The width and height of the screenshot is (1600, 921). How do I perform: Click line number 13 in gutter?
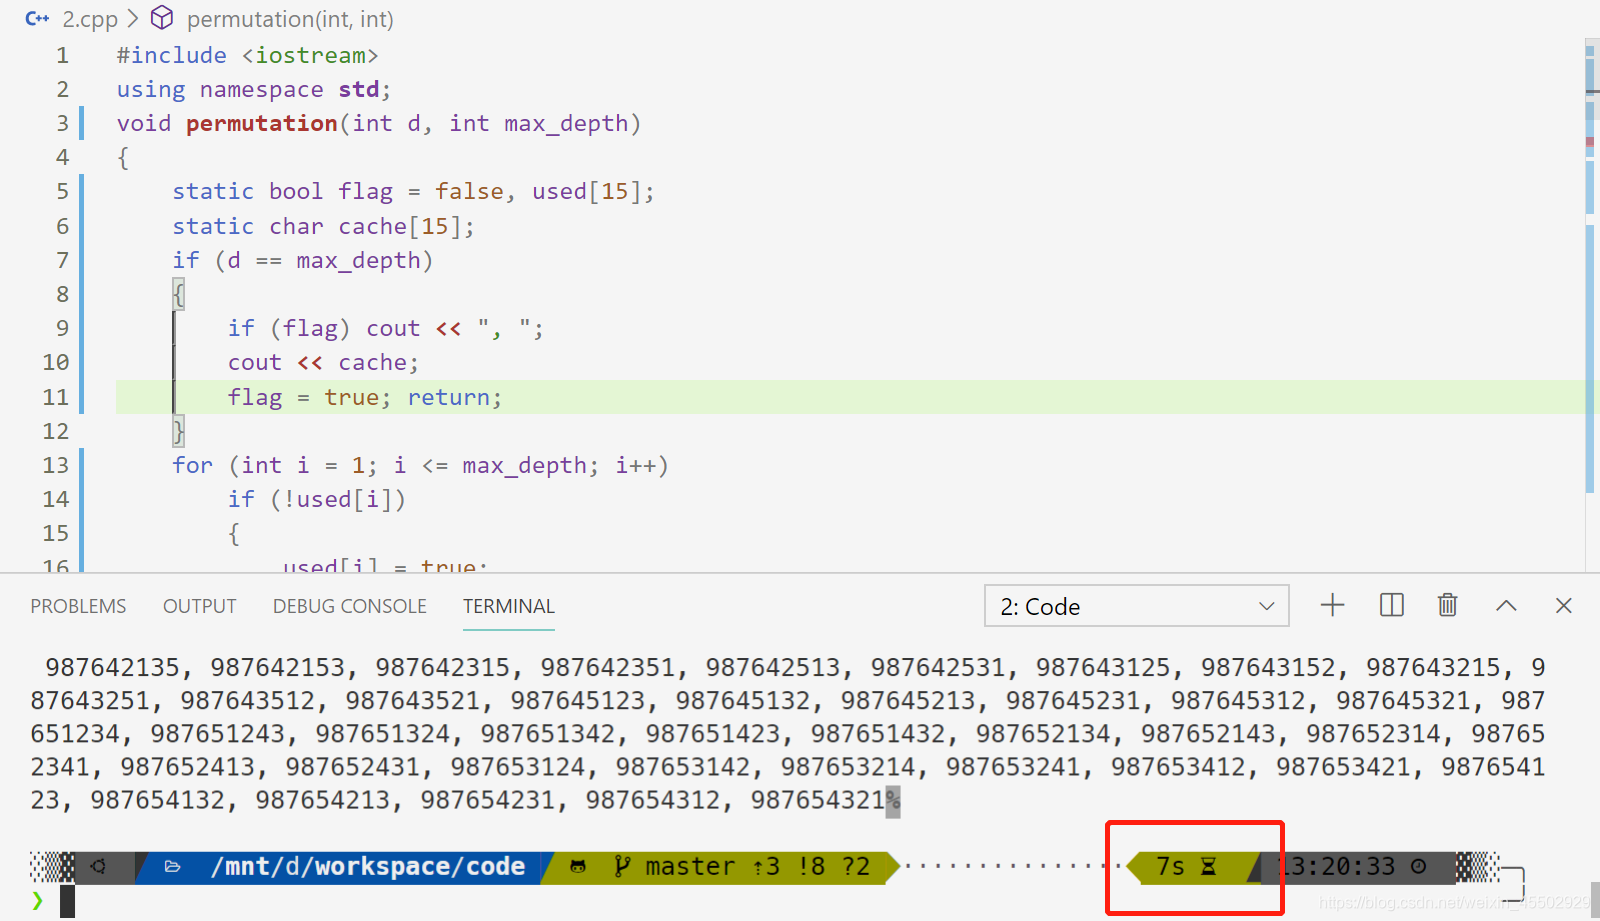56,466
